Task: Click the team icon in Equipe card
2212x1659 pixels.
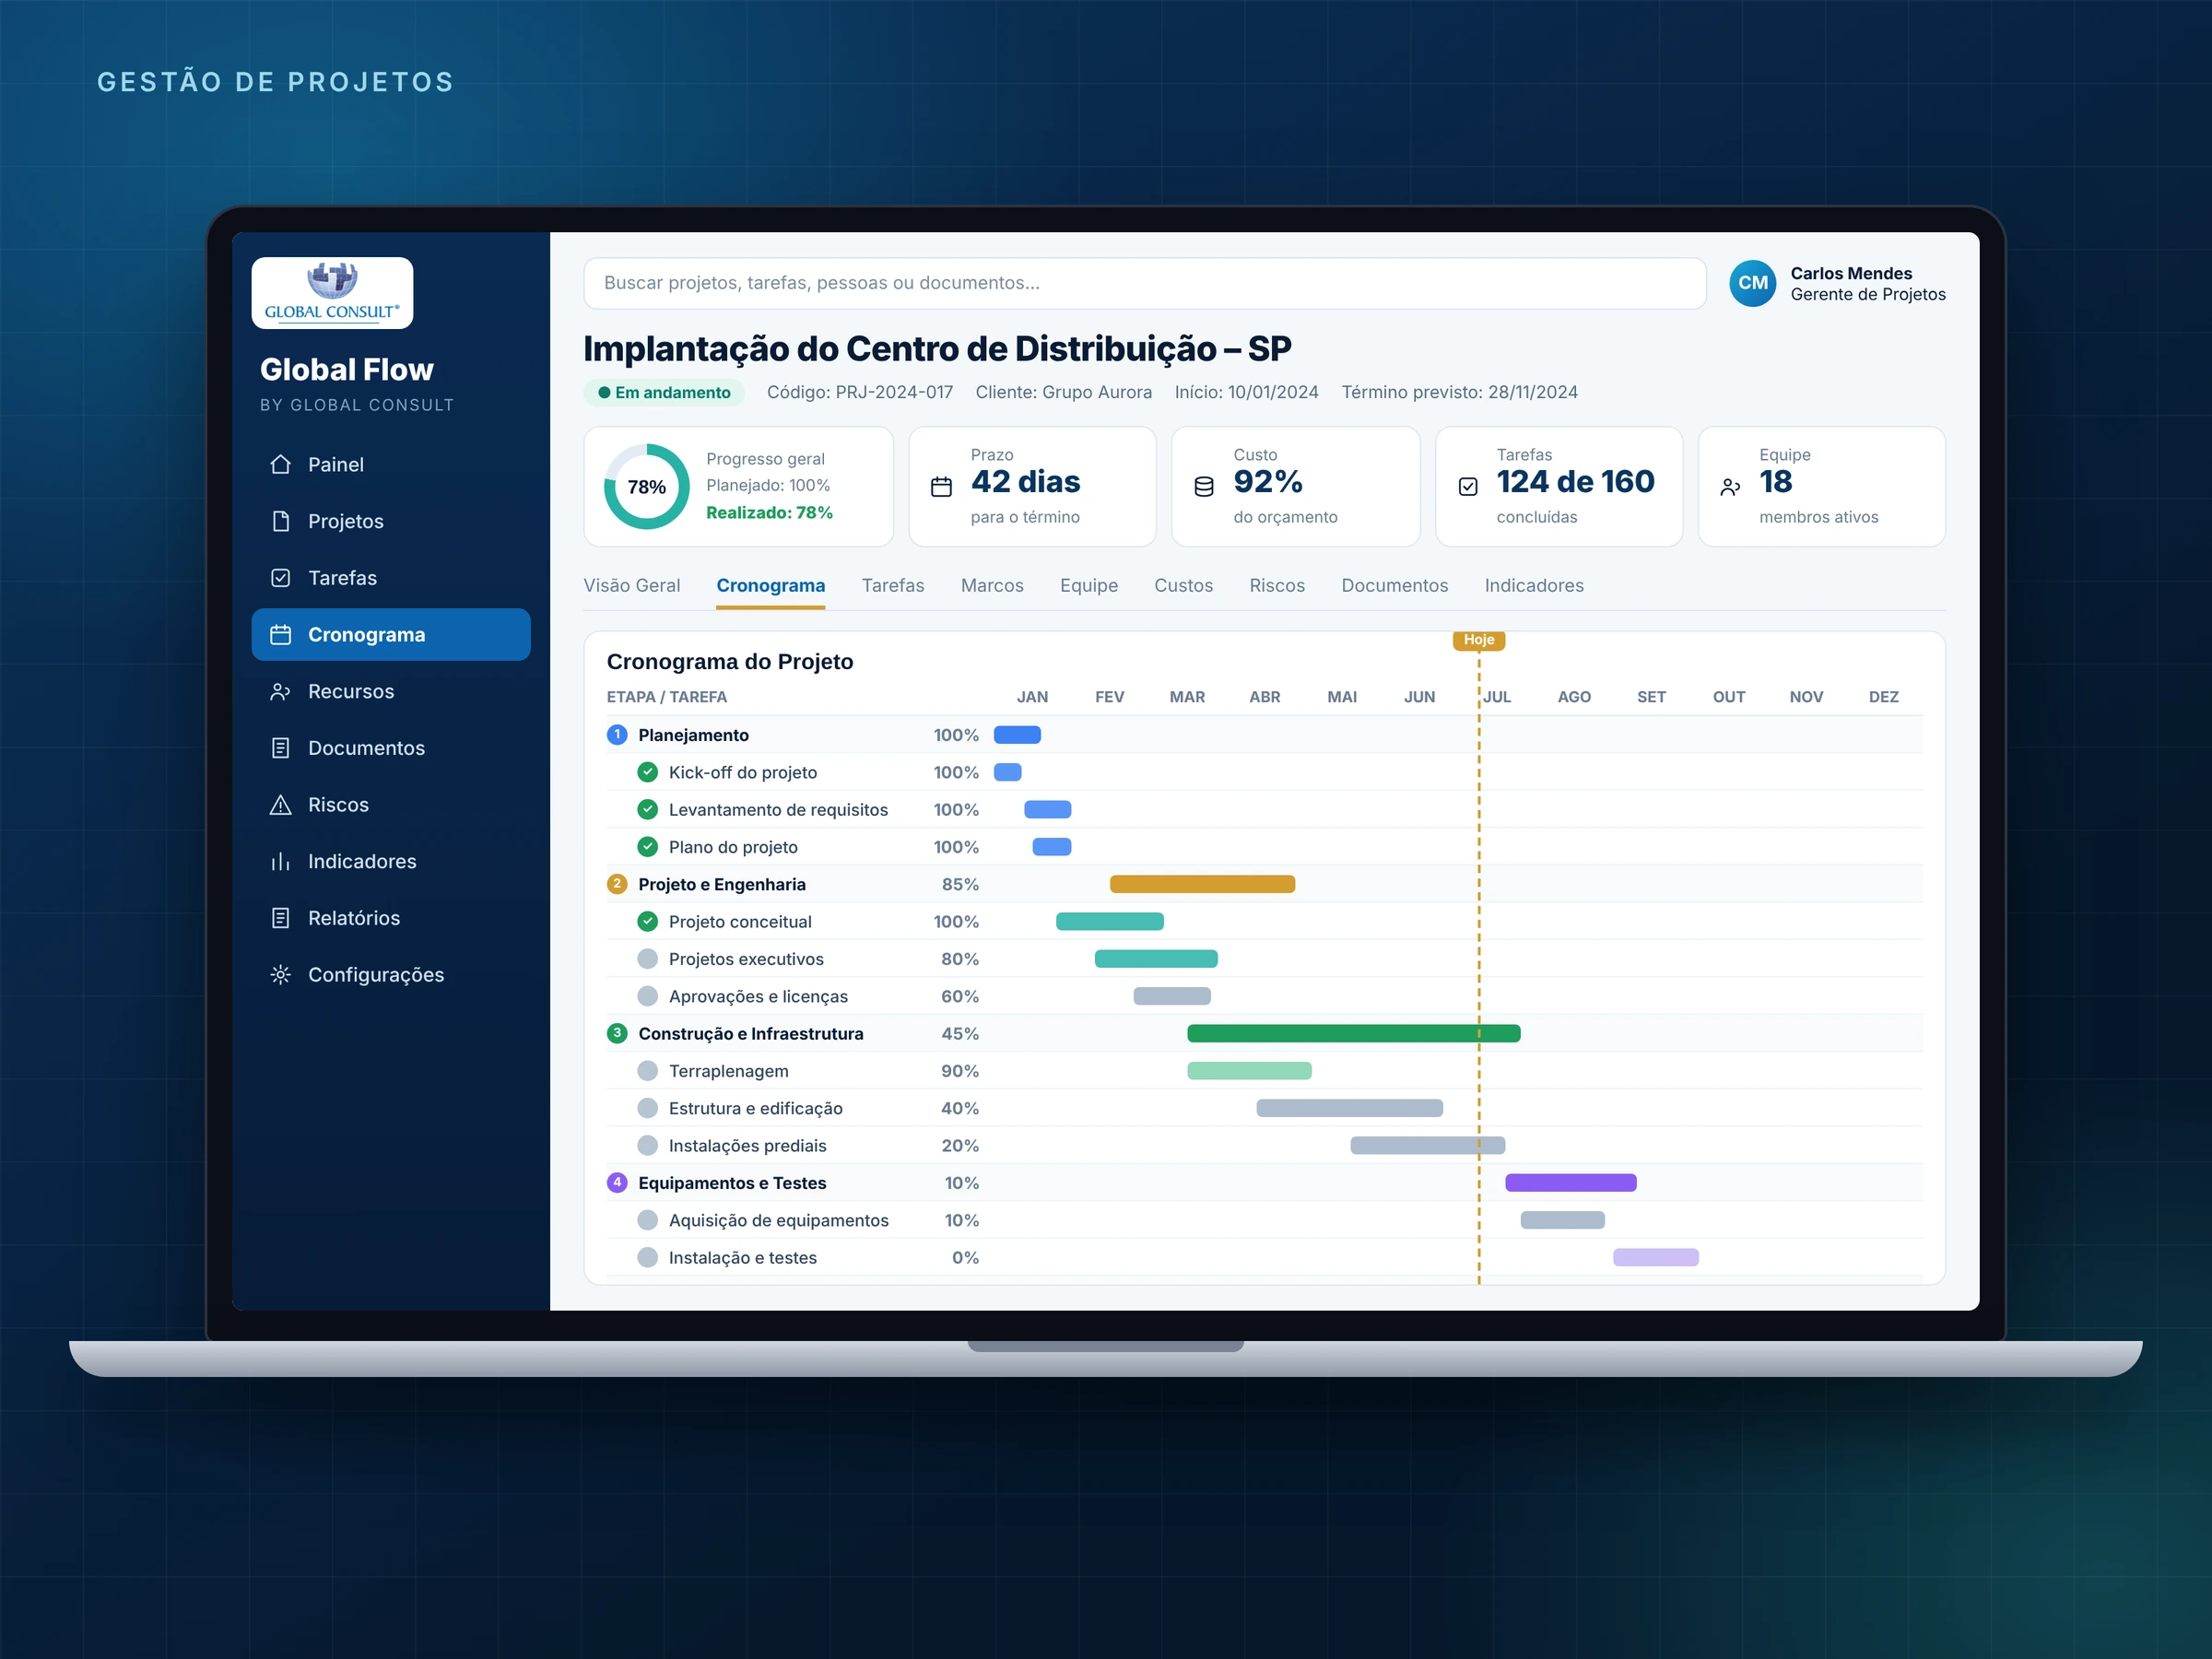Action: click(1730, 487)
